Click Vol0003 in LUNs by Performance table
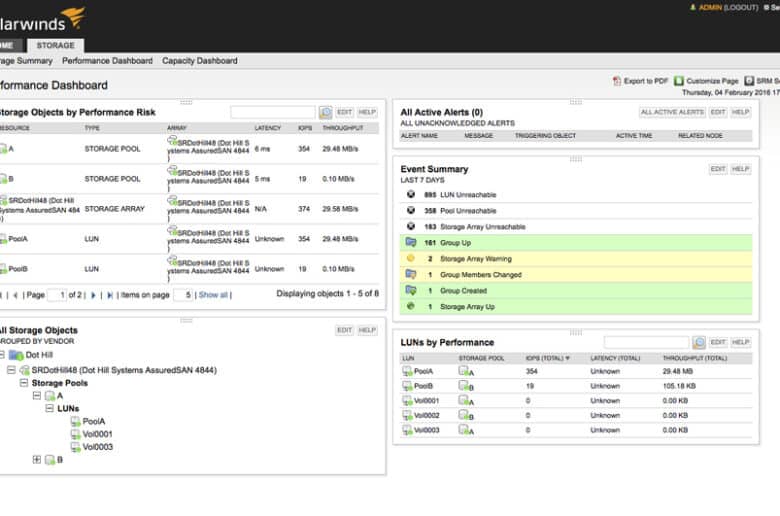The image size is (780, 516). point(427,430)
